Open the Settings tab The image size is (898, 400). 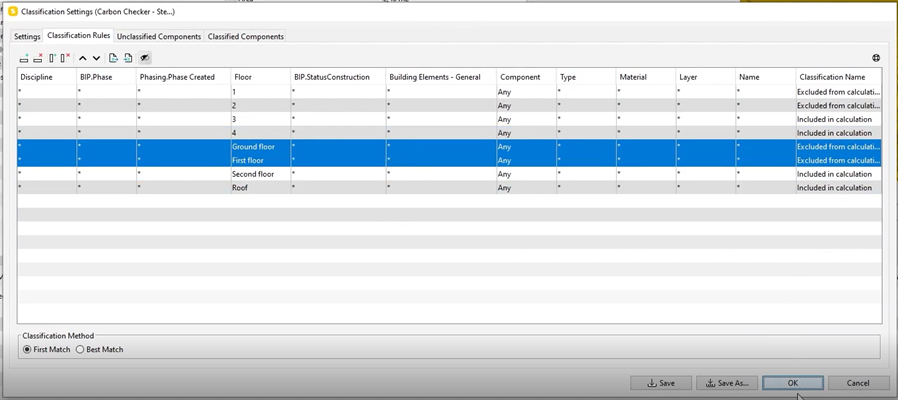(27, 36)
